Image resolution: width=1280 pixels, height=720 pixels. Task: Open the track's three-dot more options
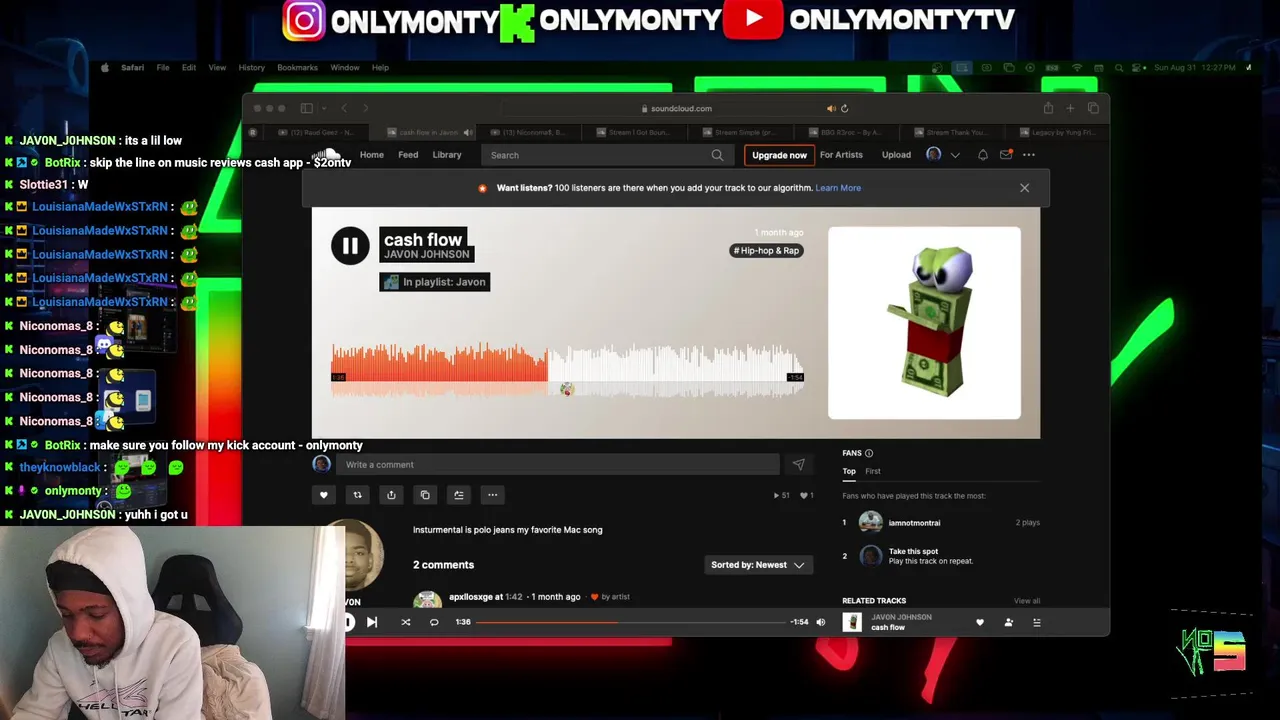pos(492,495)
